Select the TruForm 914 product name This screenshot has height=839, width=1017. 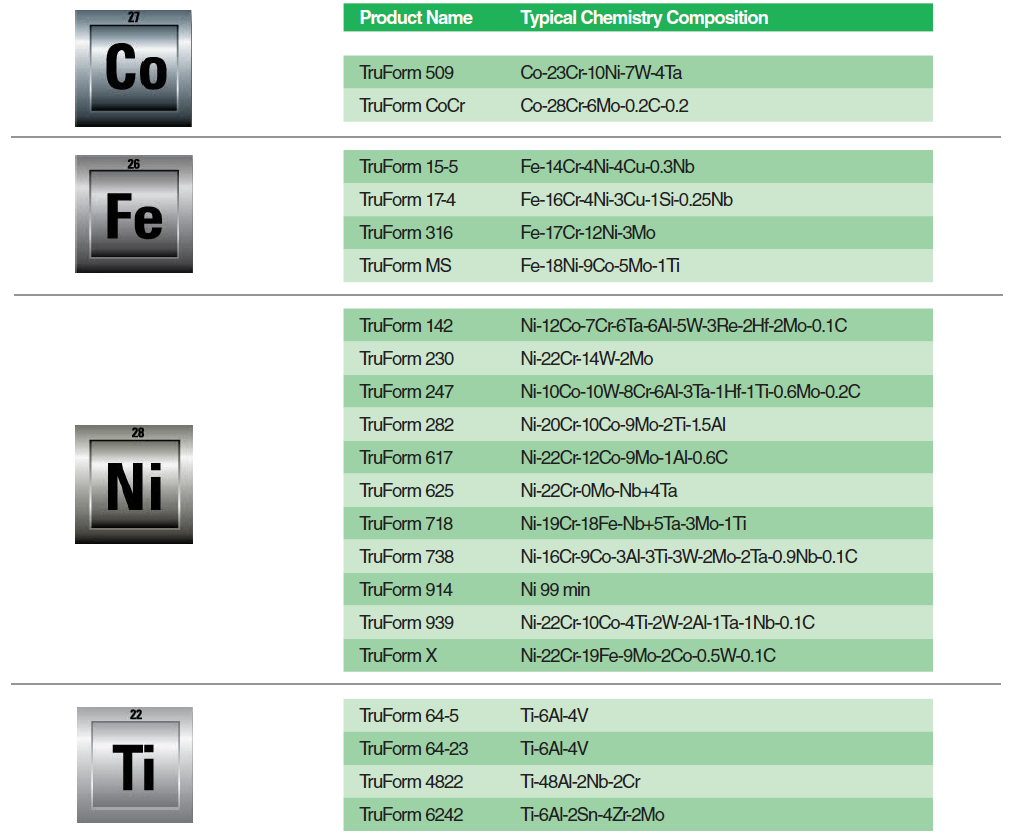(x=406, y=590)
